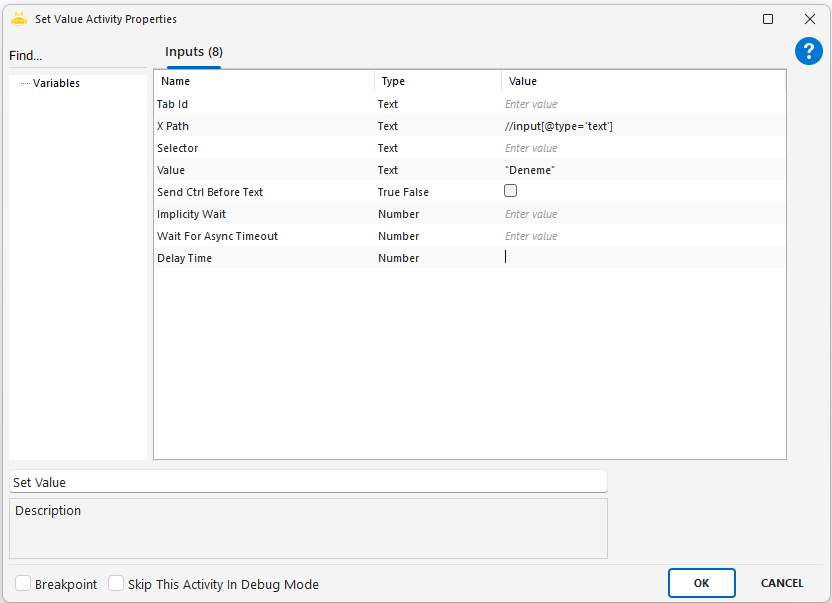This screenshot has height=603, width=832.
Task: Click the Selector value field
Action: 642,148
